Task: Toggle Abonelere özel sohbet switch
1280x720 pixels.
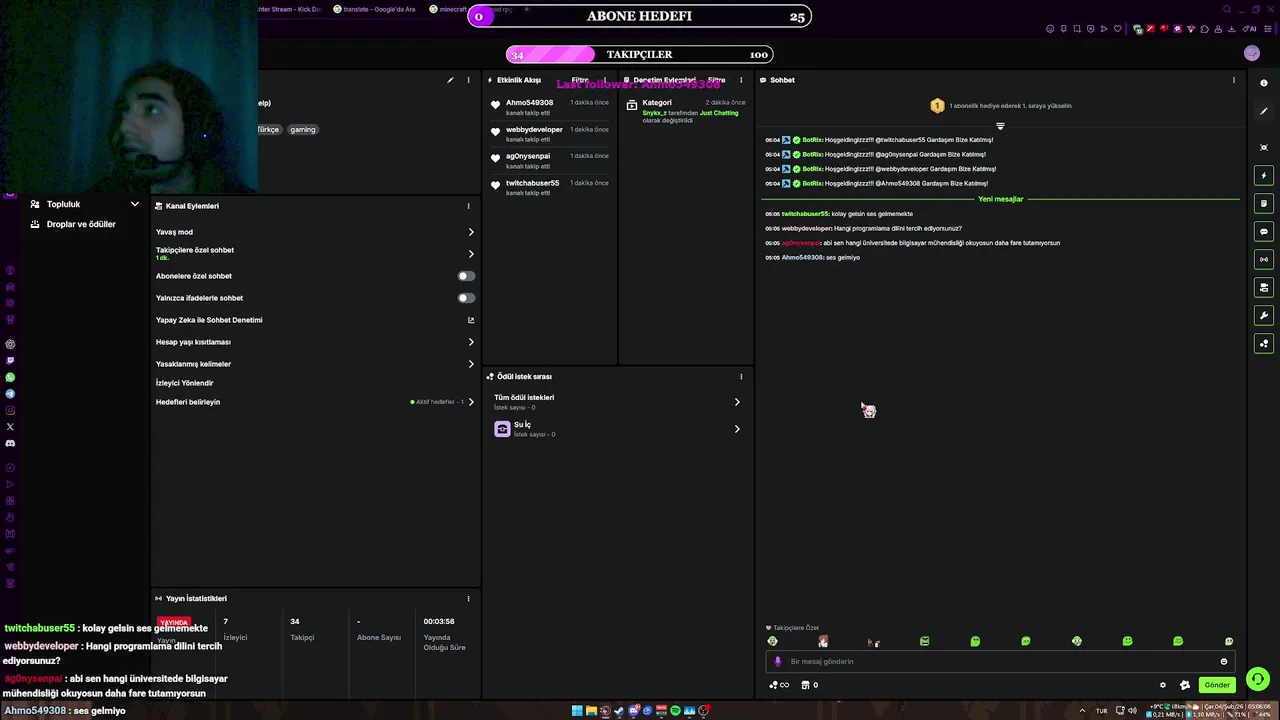Action: 466,276
